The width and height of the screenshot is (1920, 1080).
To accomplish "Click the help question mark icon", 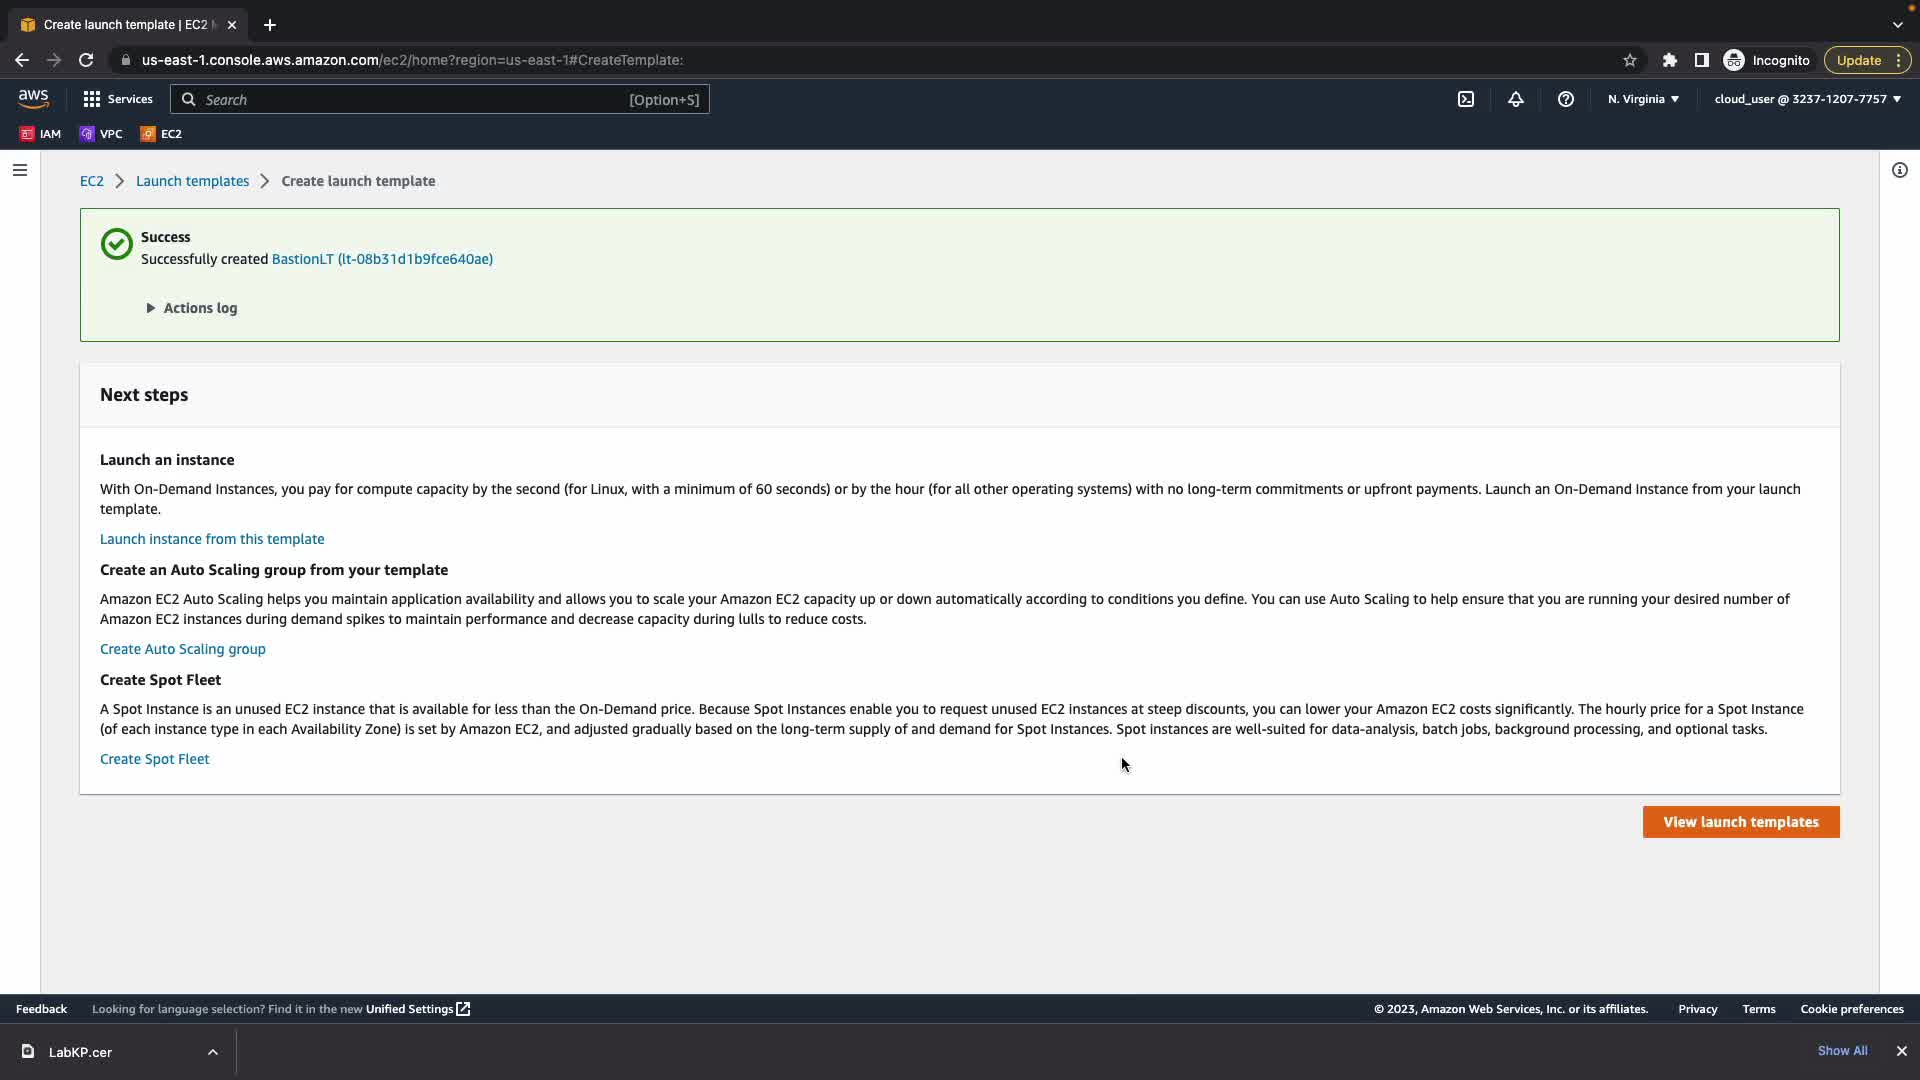I will pos(1566,99).
